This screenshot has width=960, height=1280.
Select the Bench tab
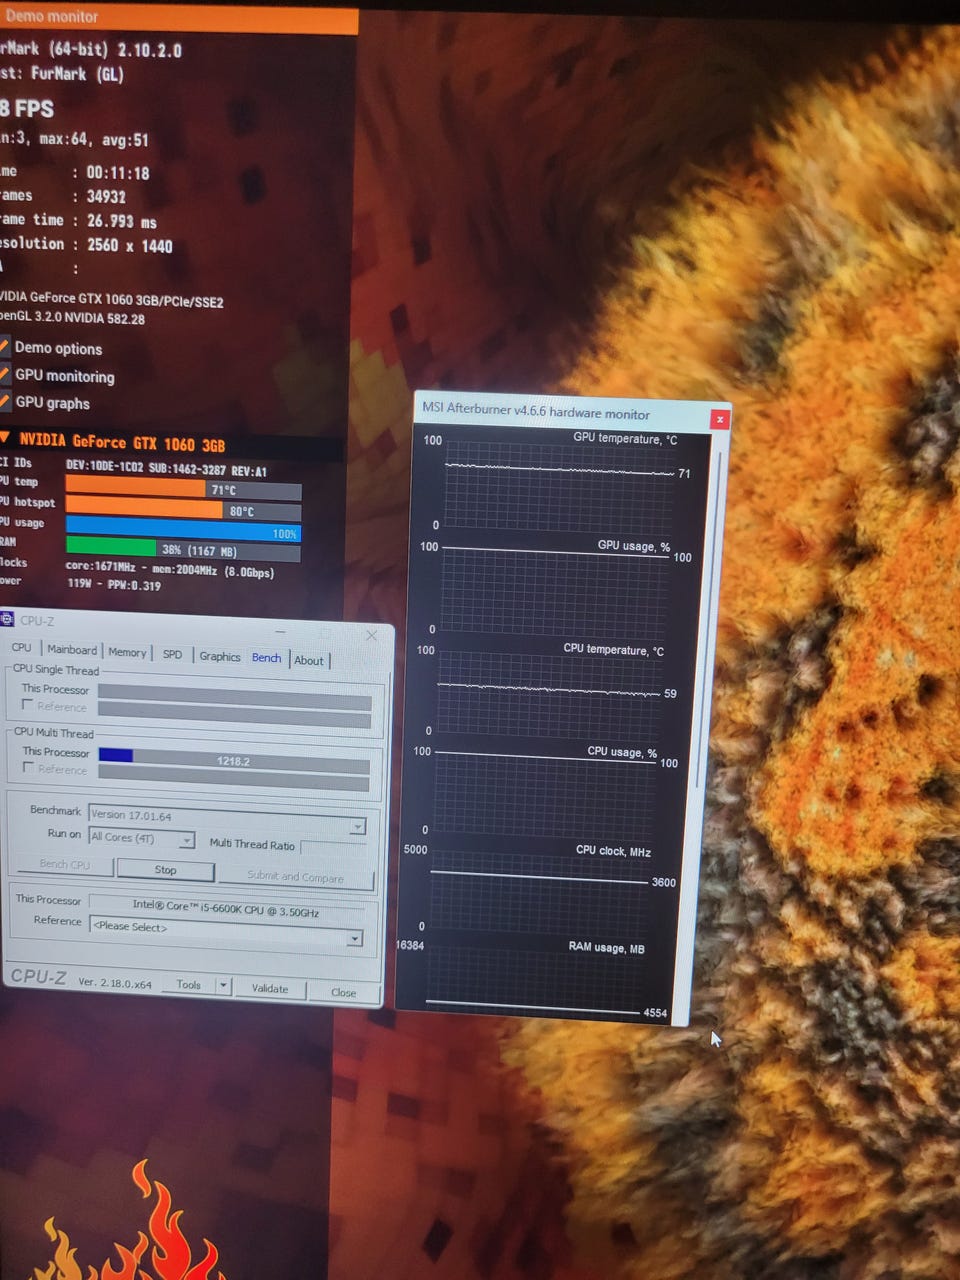tap(266, 657)
